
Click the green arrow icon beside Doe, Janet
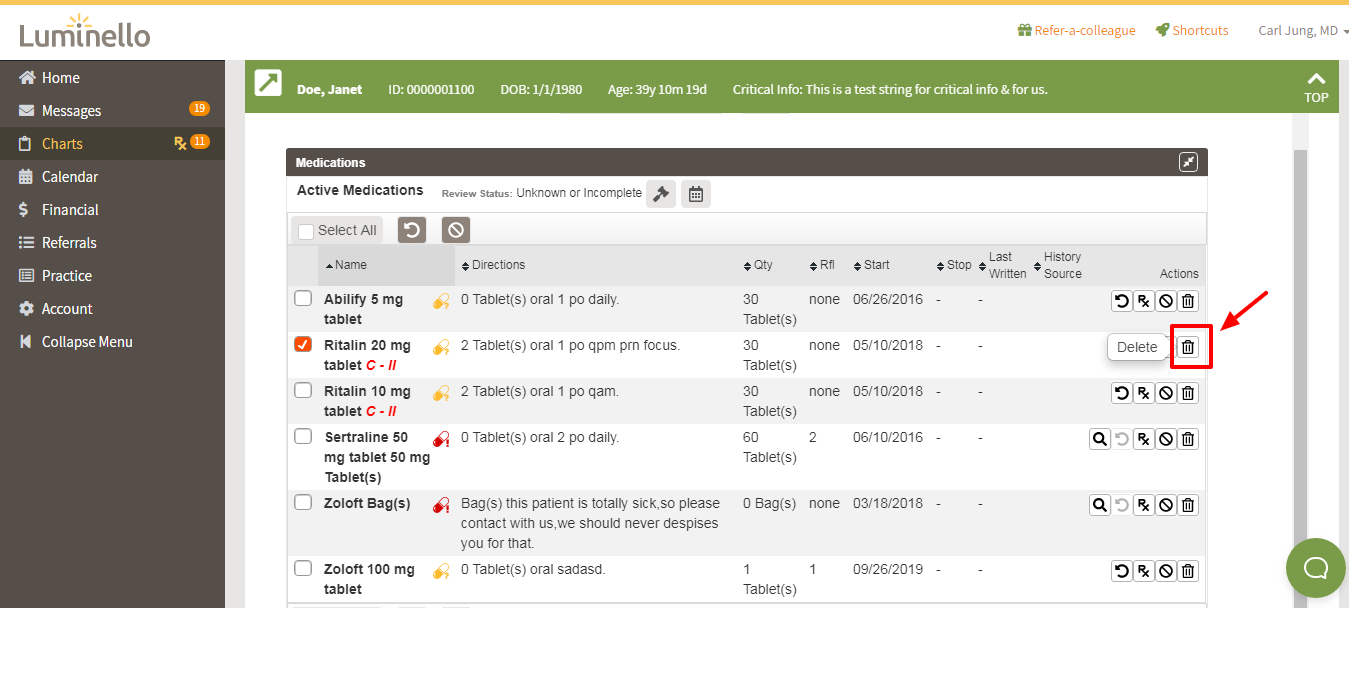coord(268,83)
